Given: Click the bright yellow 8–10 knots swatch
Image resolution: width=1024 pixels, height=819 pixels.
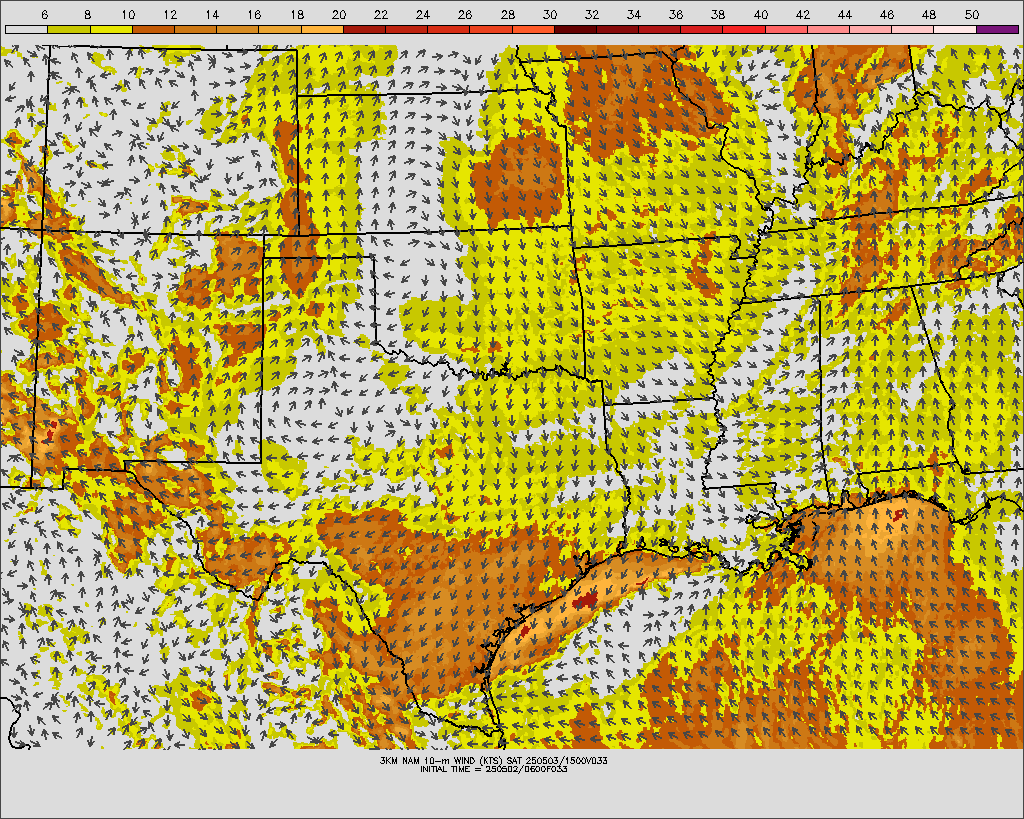Looking at the screenshot, I should point(111,29).
